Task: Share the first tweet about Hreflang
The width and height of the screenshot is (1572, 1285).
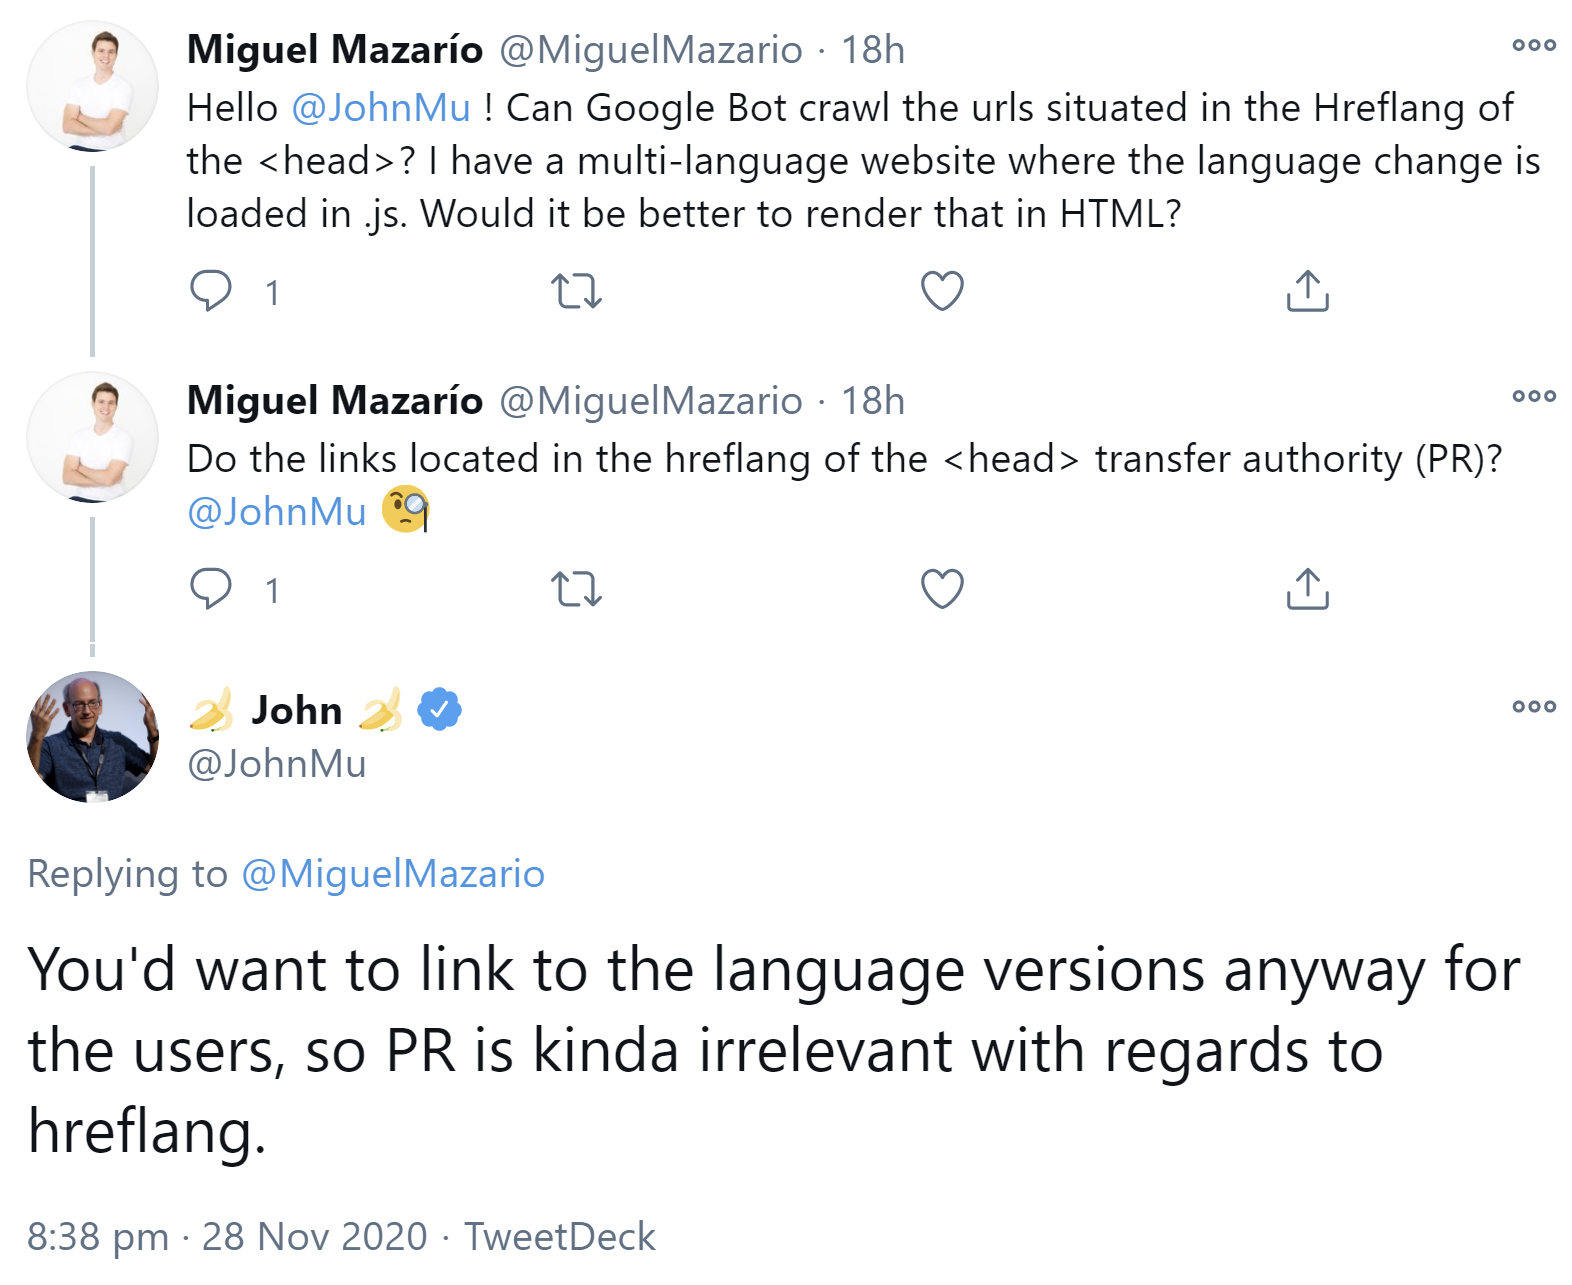Action: [1307, 291]
